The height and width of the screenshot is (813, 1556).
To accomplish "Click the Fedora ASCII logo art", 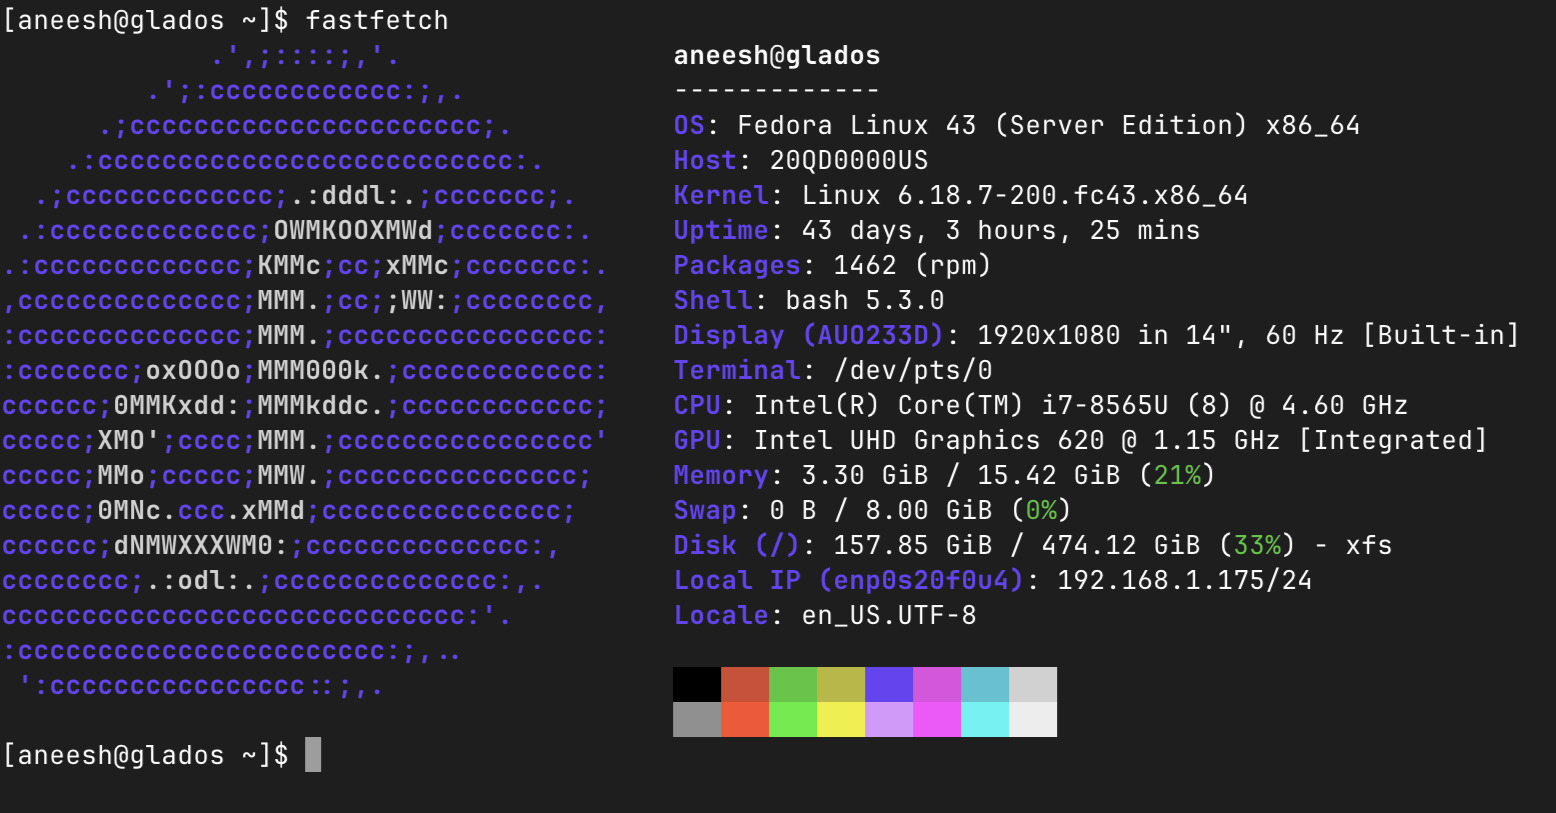I will [304, 370].
